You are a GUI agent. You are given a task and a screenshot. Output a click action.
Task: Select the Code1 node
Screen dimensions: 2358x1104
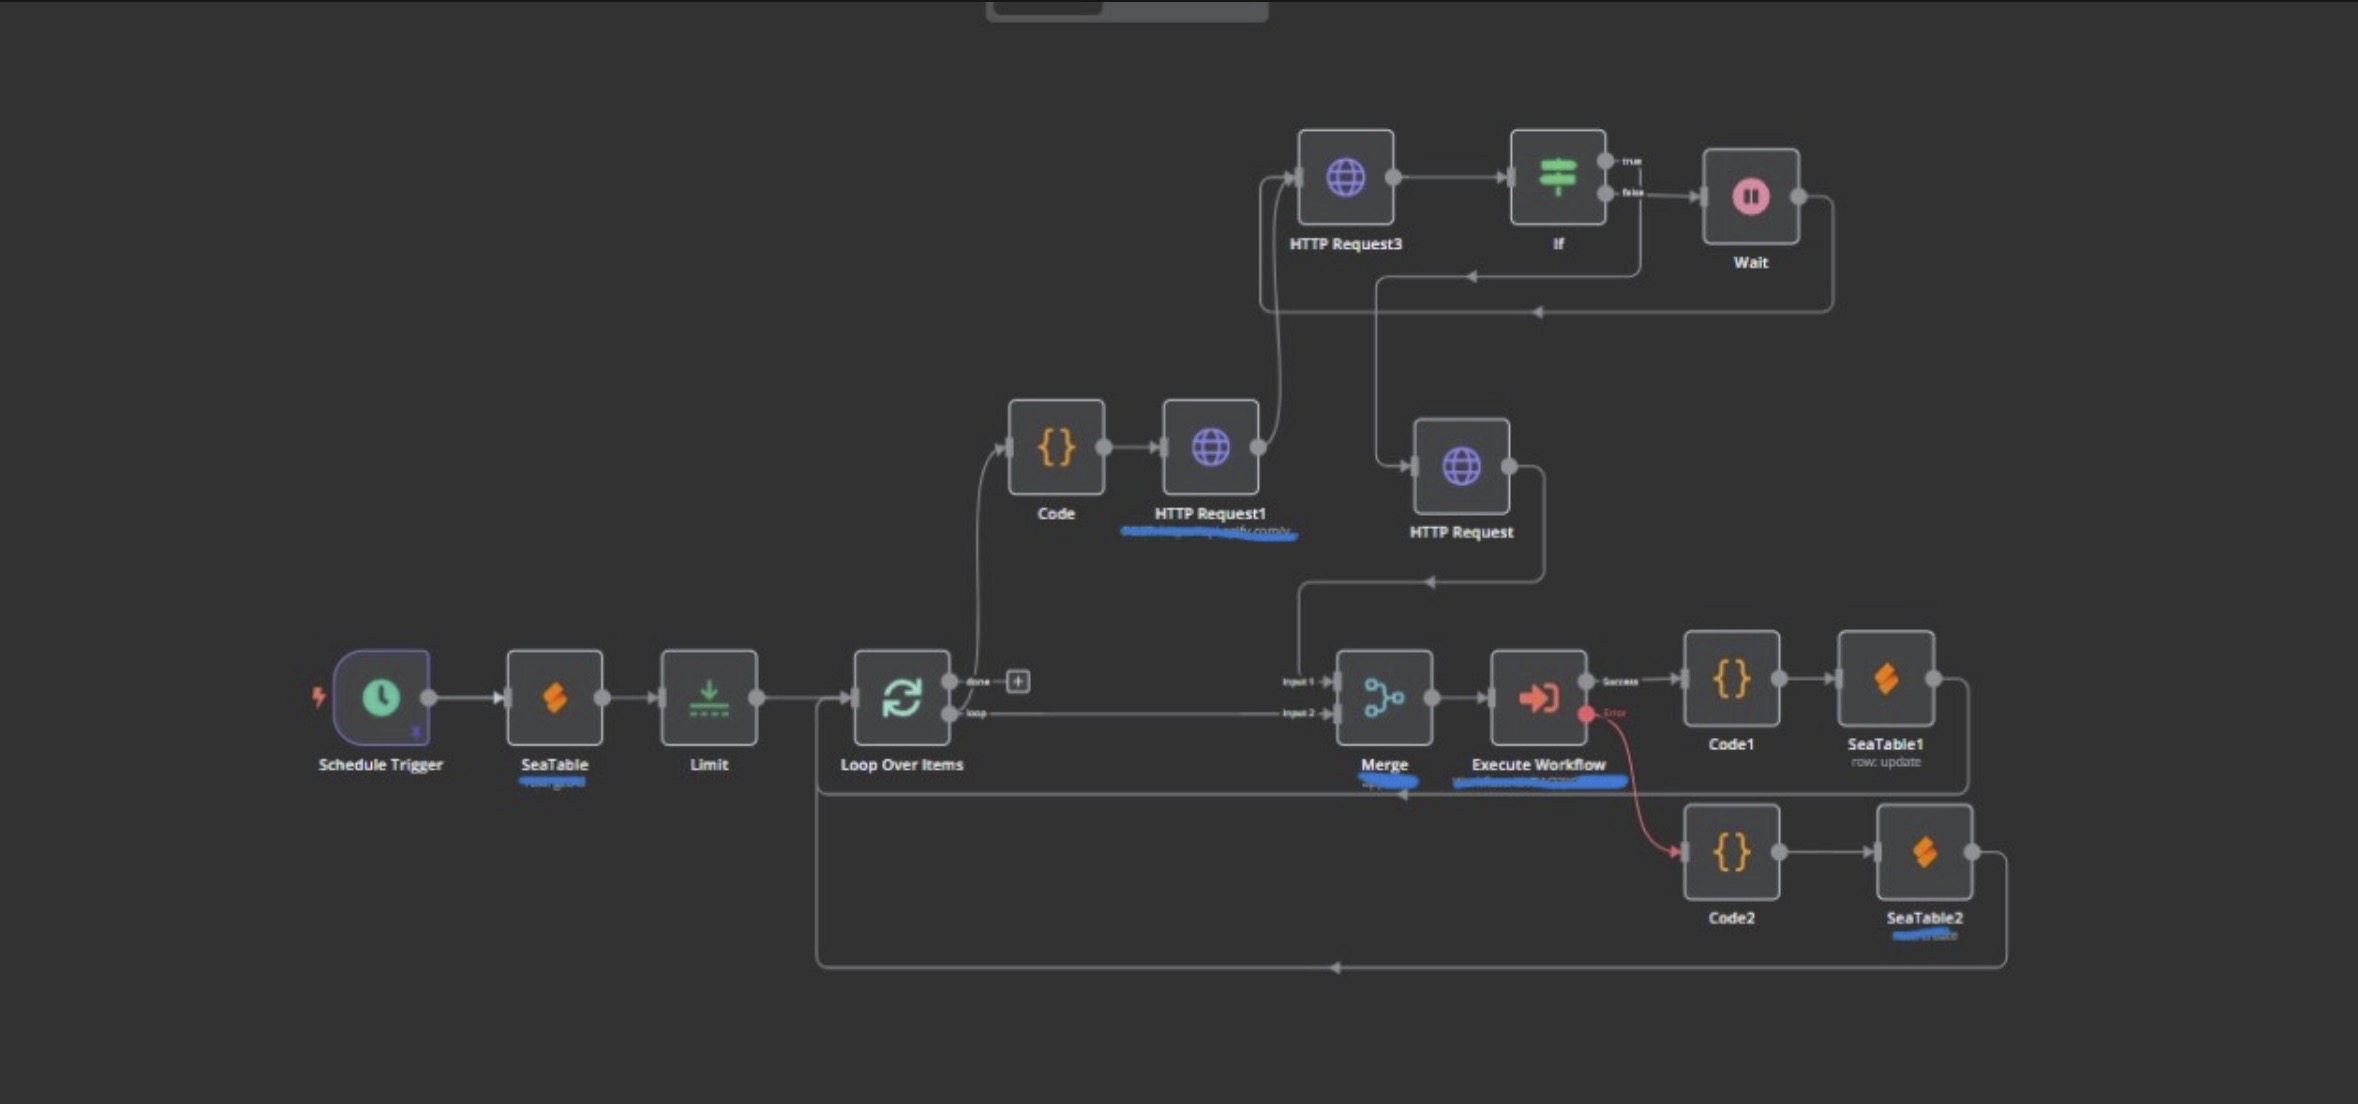point(1731,678)
